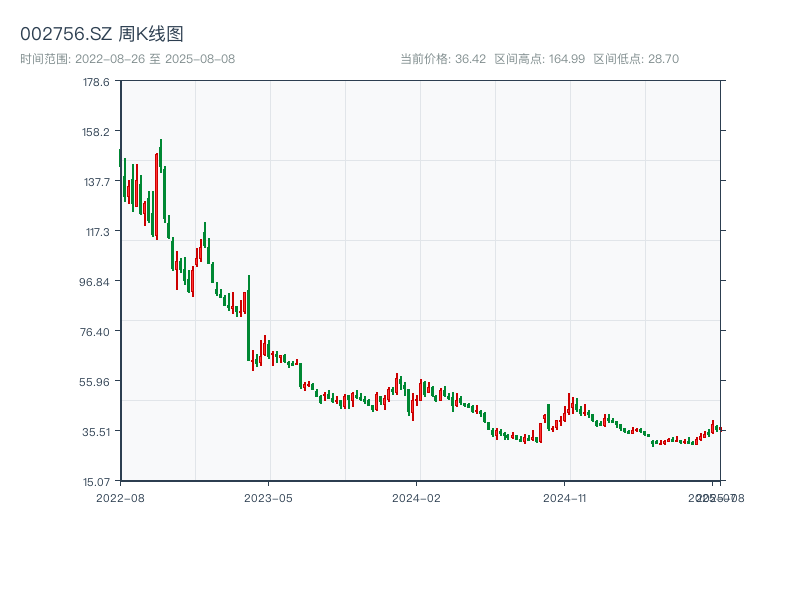The width and height of the screenshot is (800, 600).
Task: Click the end date 2025-08-08
Action: point(199,58)
